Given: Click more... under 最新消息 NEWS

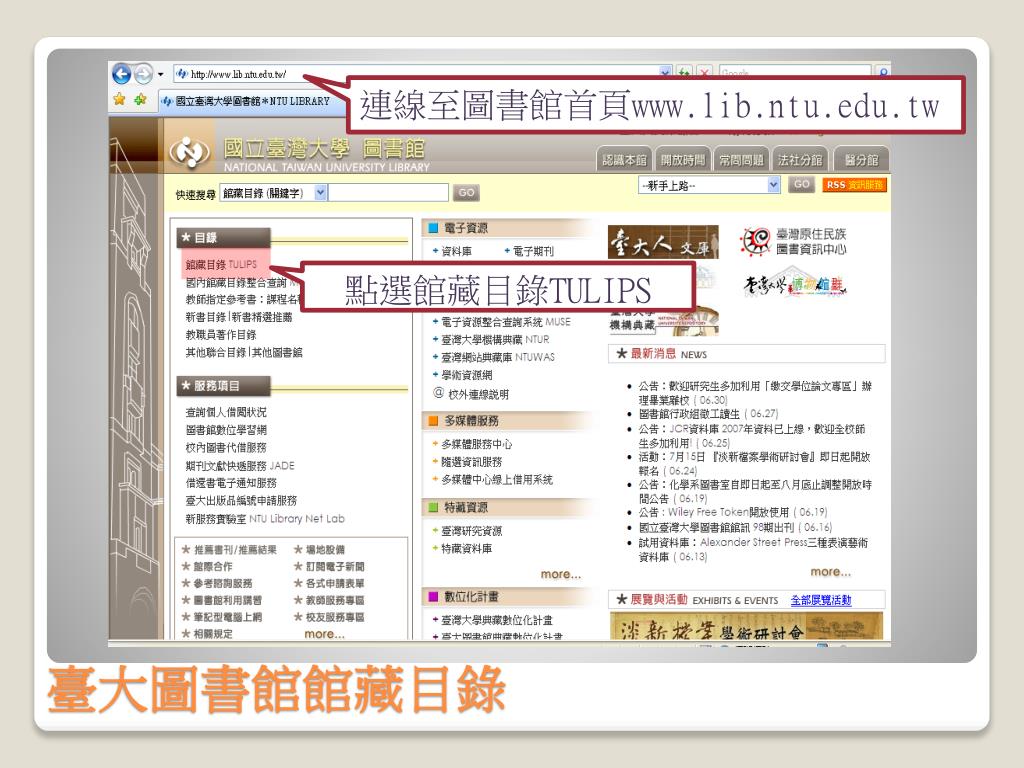Looking at the screenshot, I should point(831,572).
